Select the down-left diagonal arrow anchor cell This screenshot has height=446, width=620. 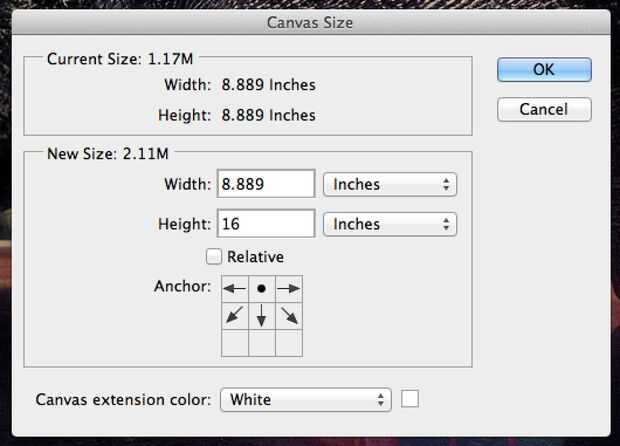click(x=234, y=316)
